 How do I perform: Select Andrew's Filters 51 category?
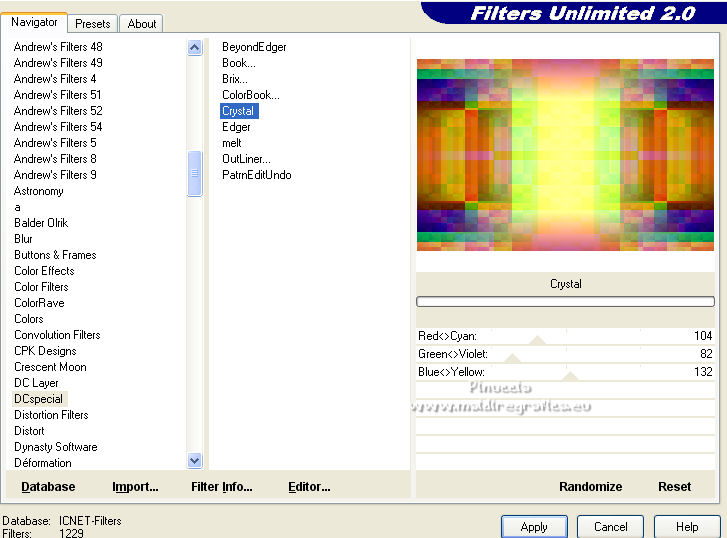pos(57,95)
